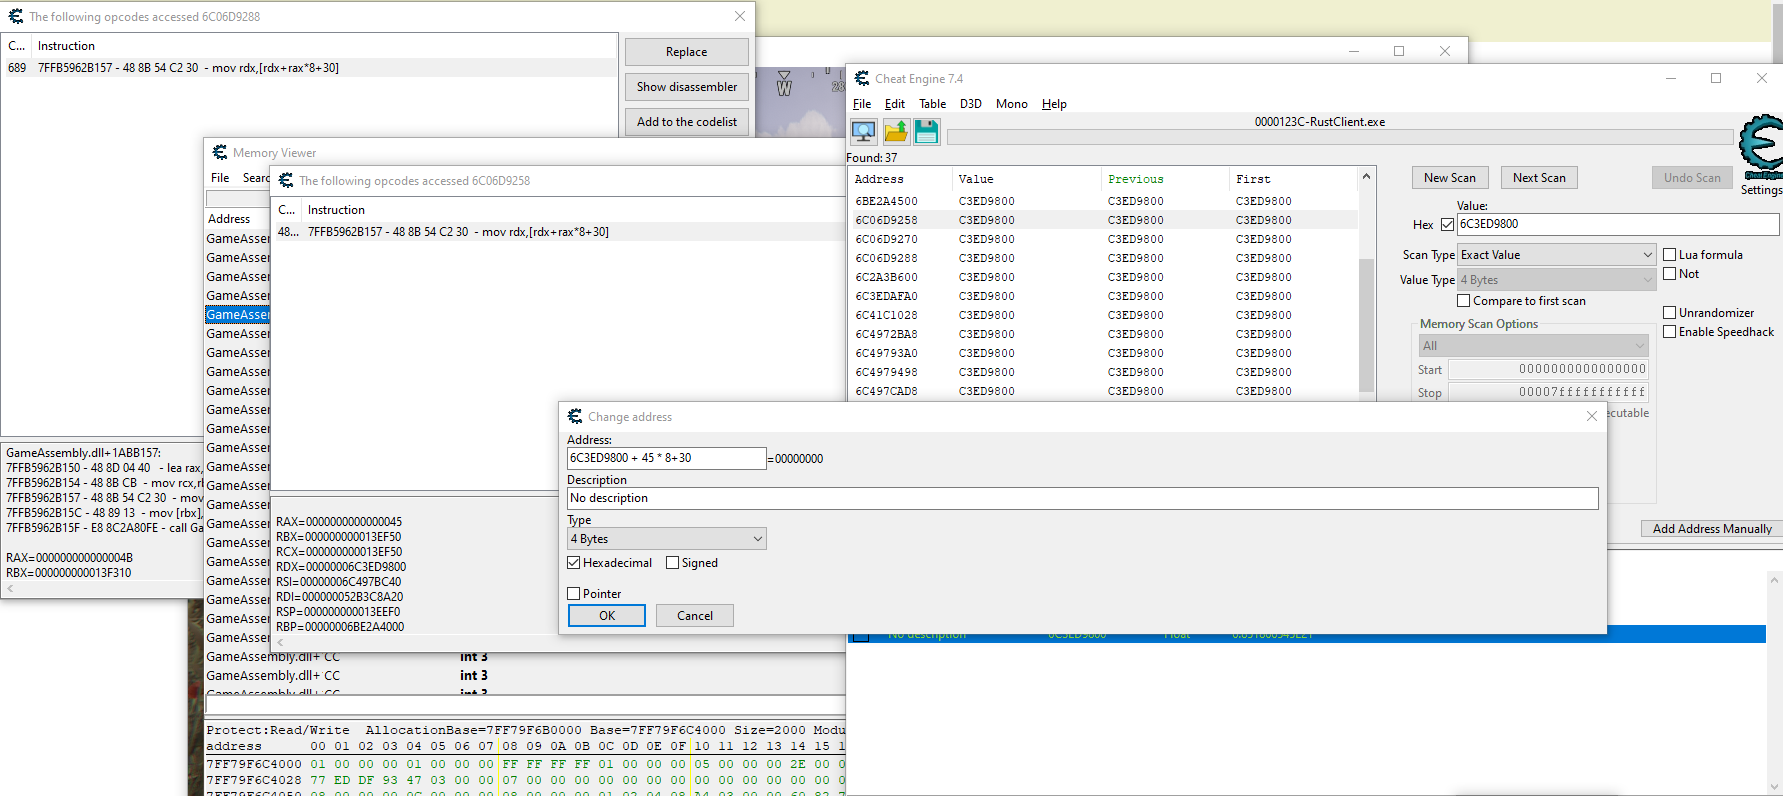
Task: Maximize the Cheat Engine 7.4 window
Action: click(x=1716, y=78)
